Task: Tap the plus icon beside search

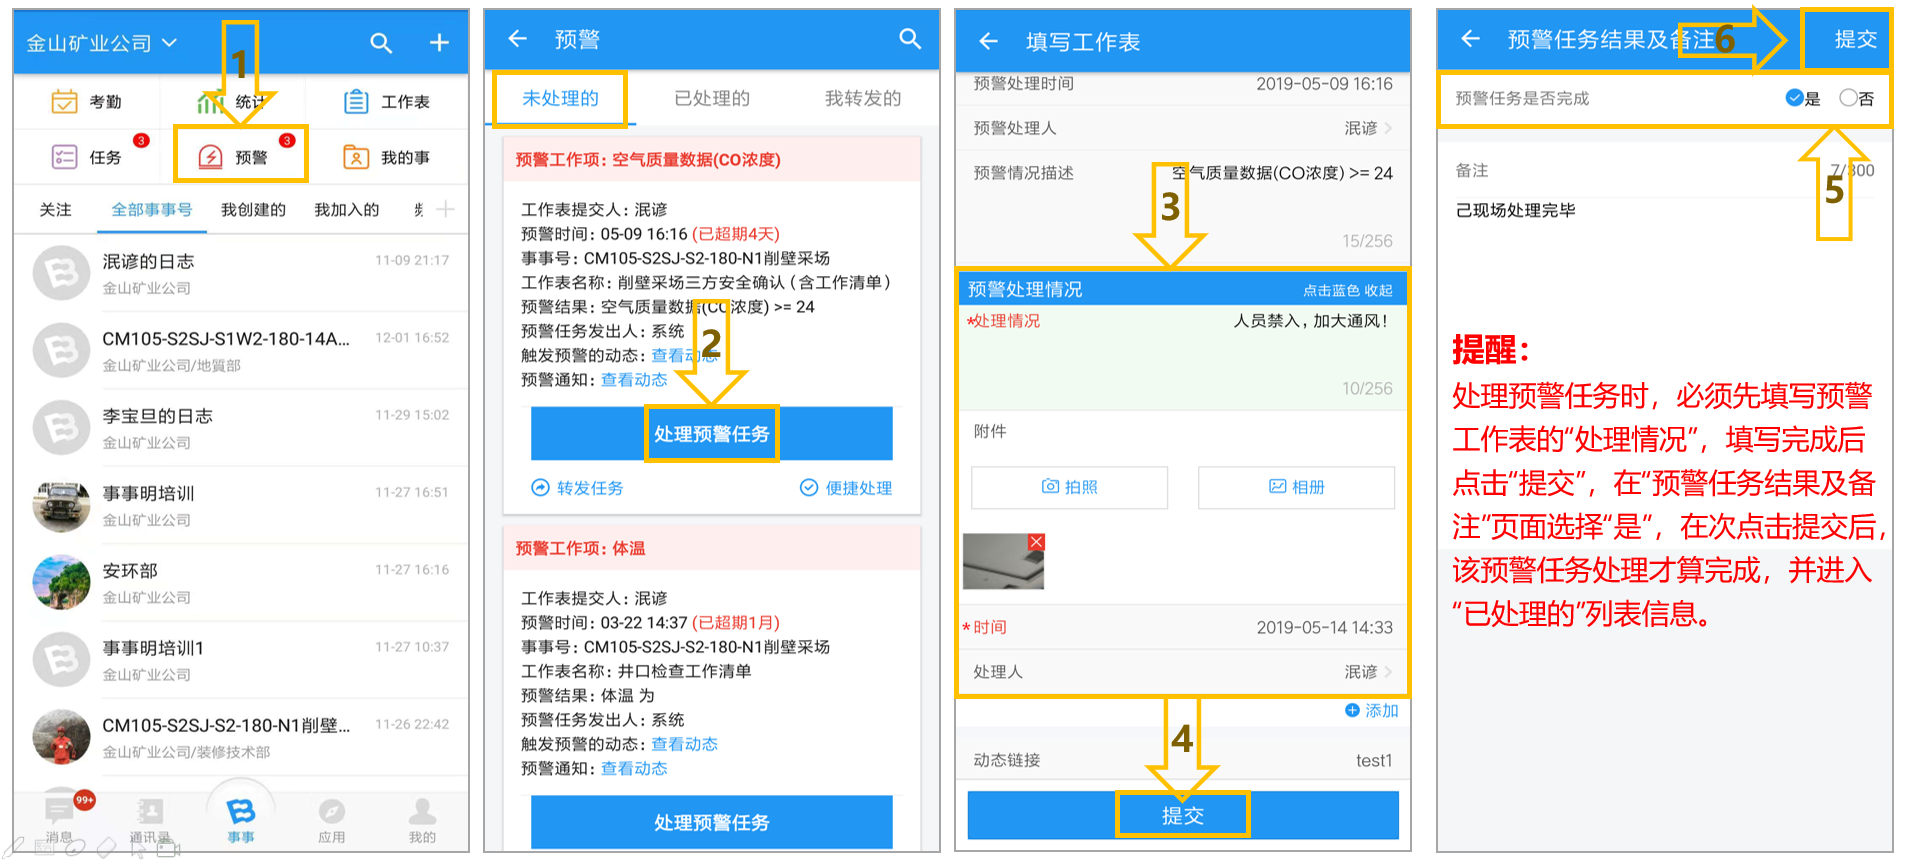Action: coord(439,42)
